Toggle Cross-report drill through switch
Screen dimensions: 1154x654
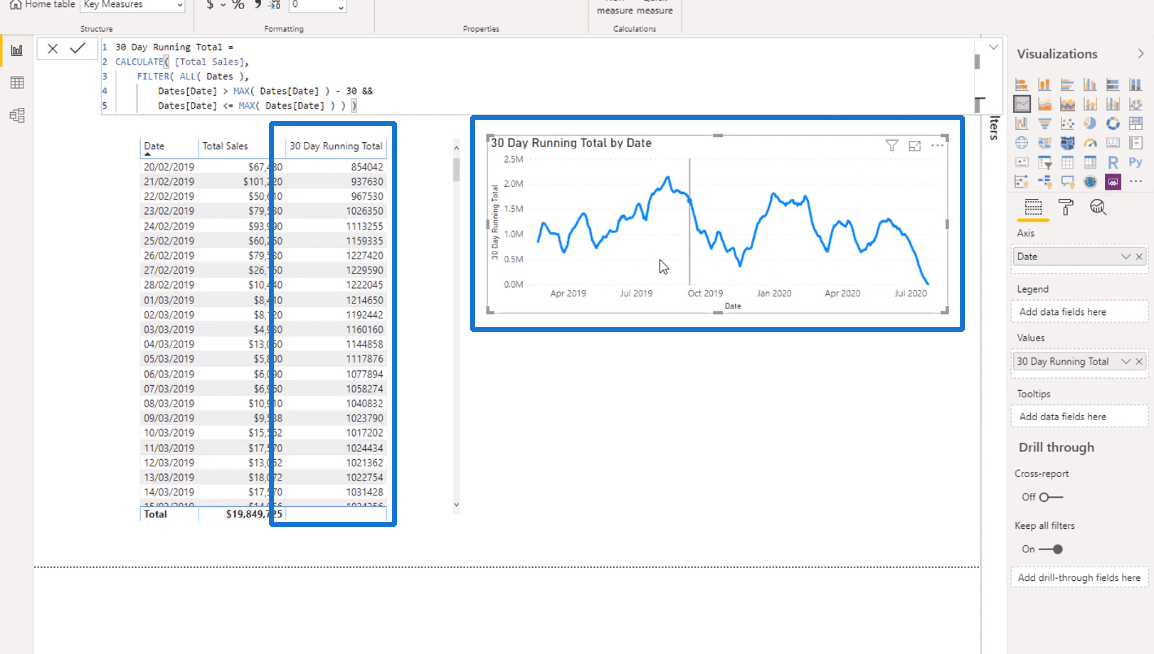point(1051,497)
